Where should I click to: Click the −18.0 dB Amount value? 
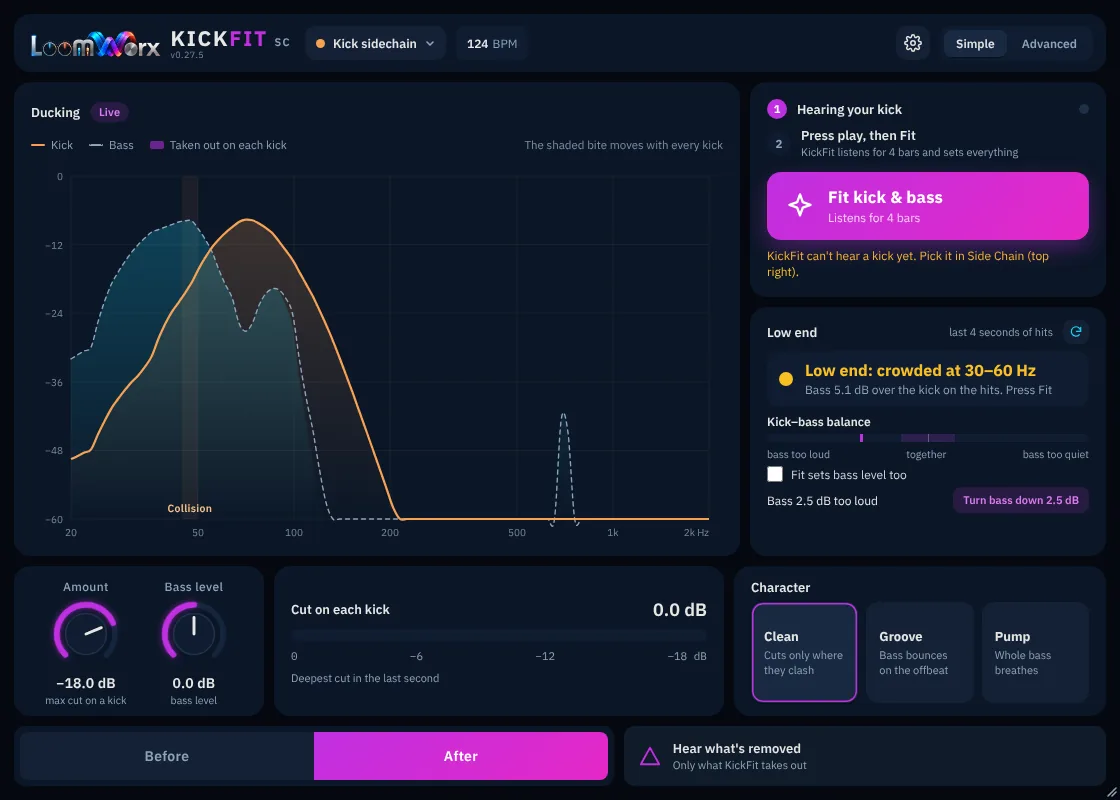point(86,683)
